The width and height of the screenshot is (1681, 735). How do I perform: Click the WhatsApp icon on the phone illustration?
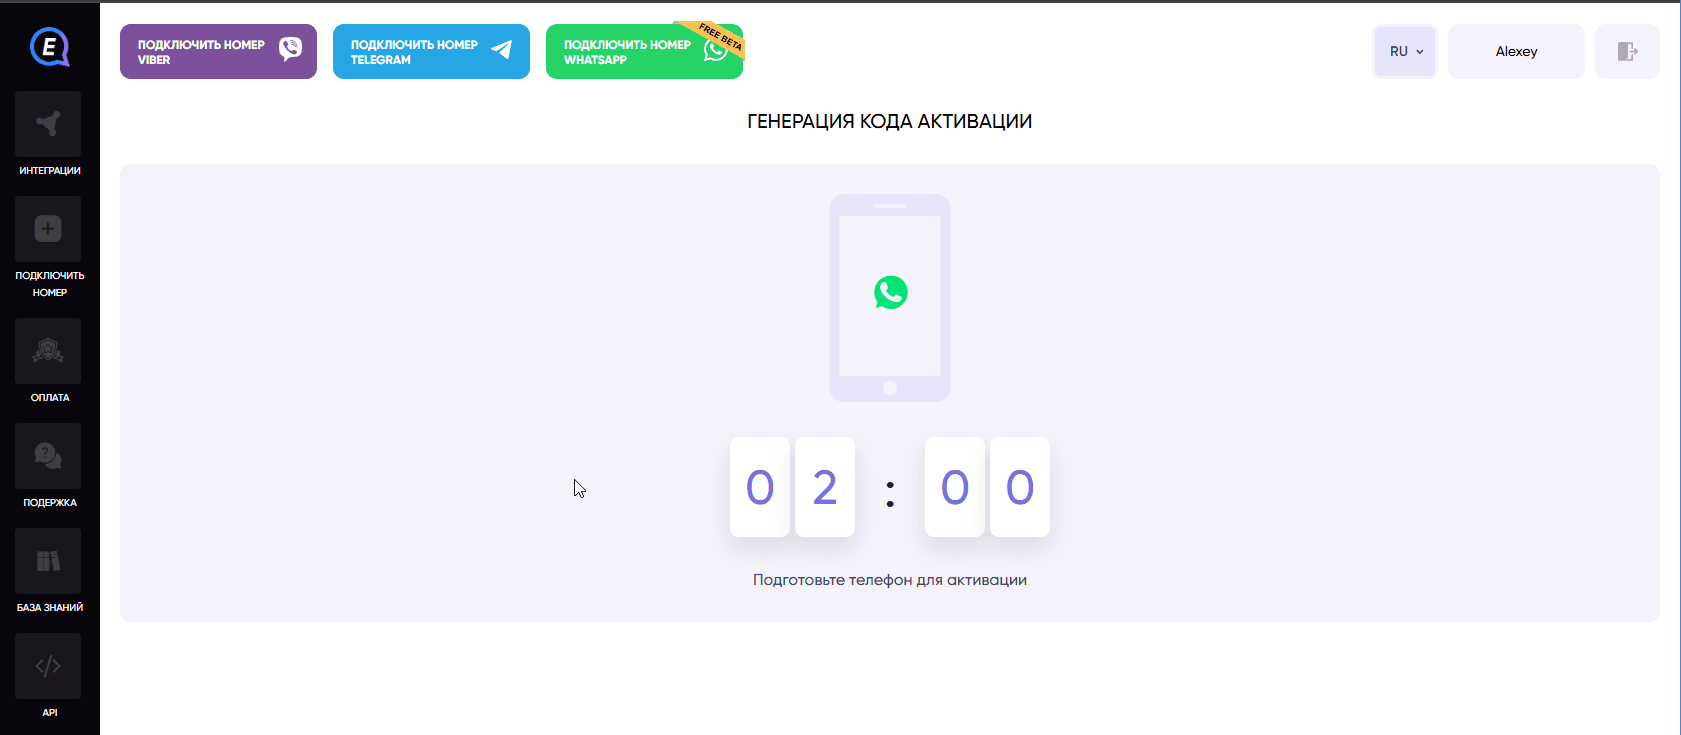pos(890,292)
